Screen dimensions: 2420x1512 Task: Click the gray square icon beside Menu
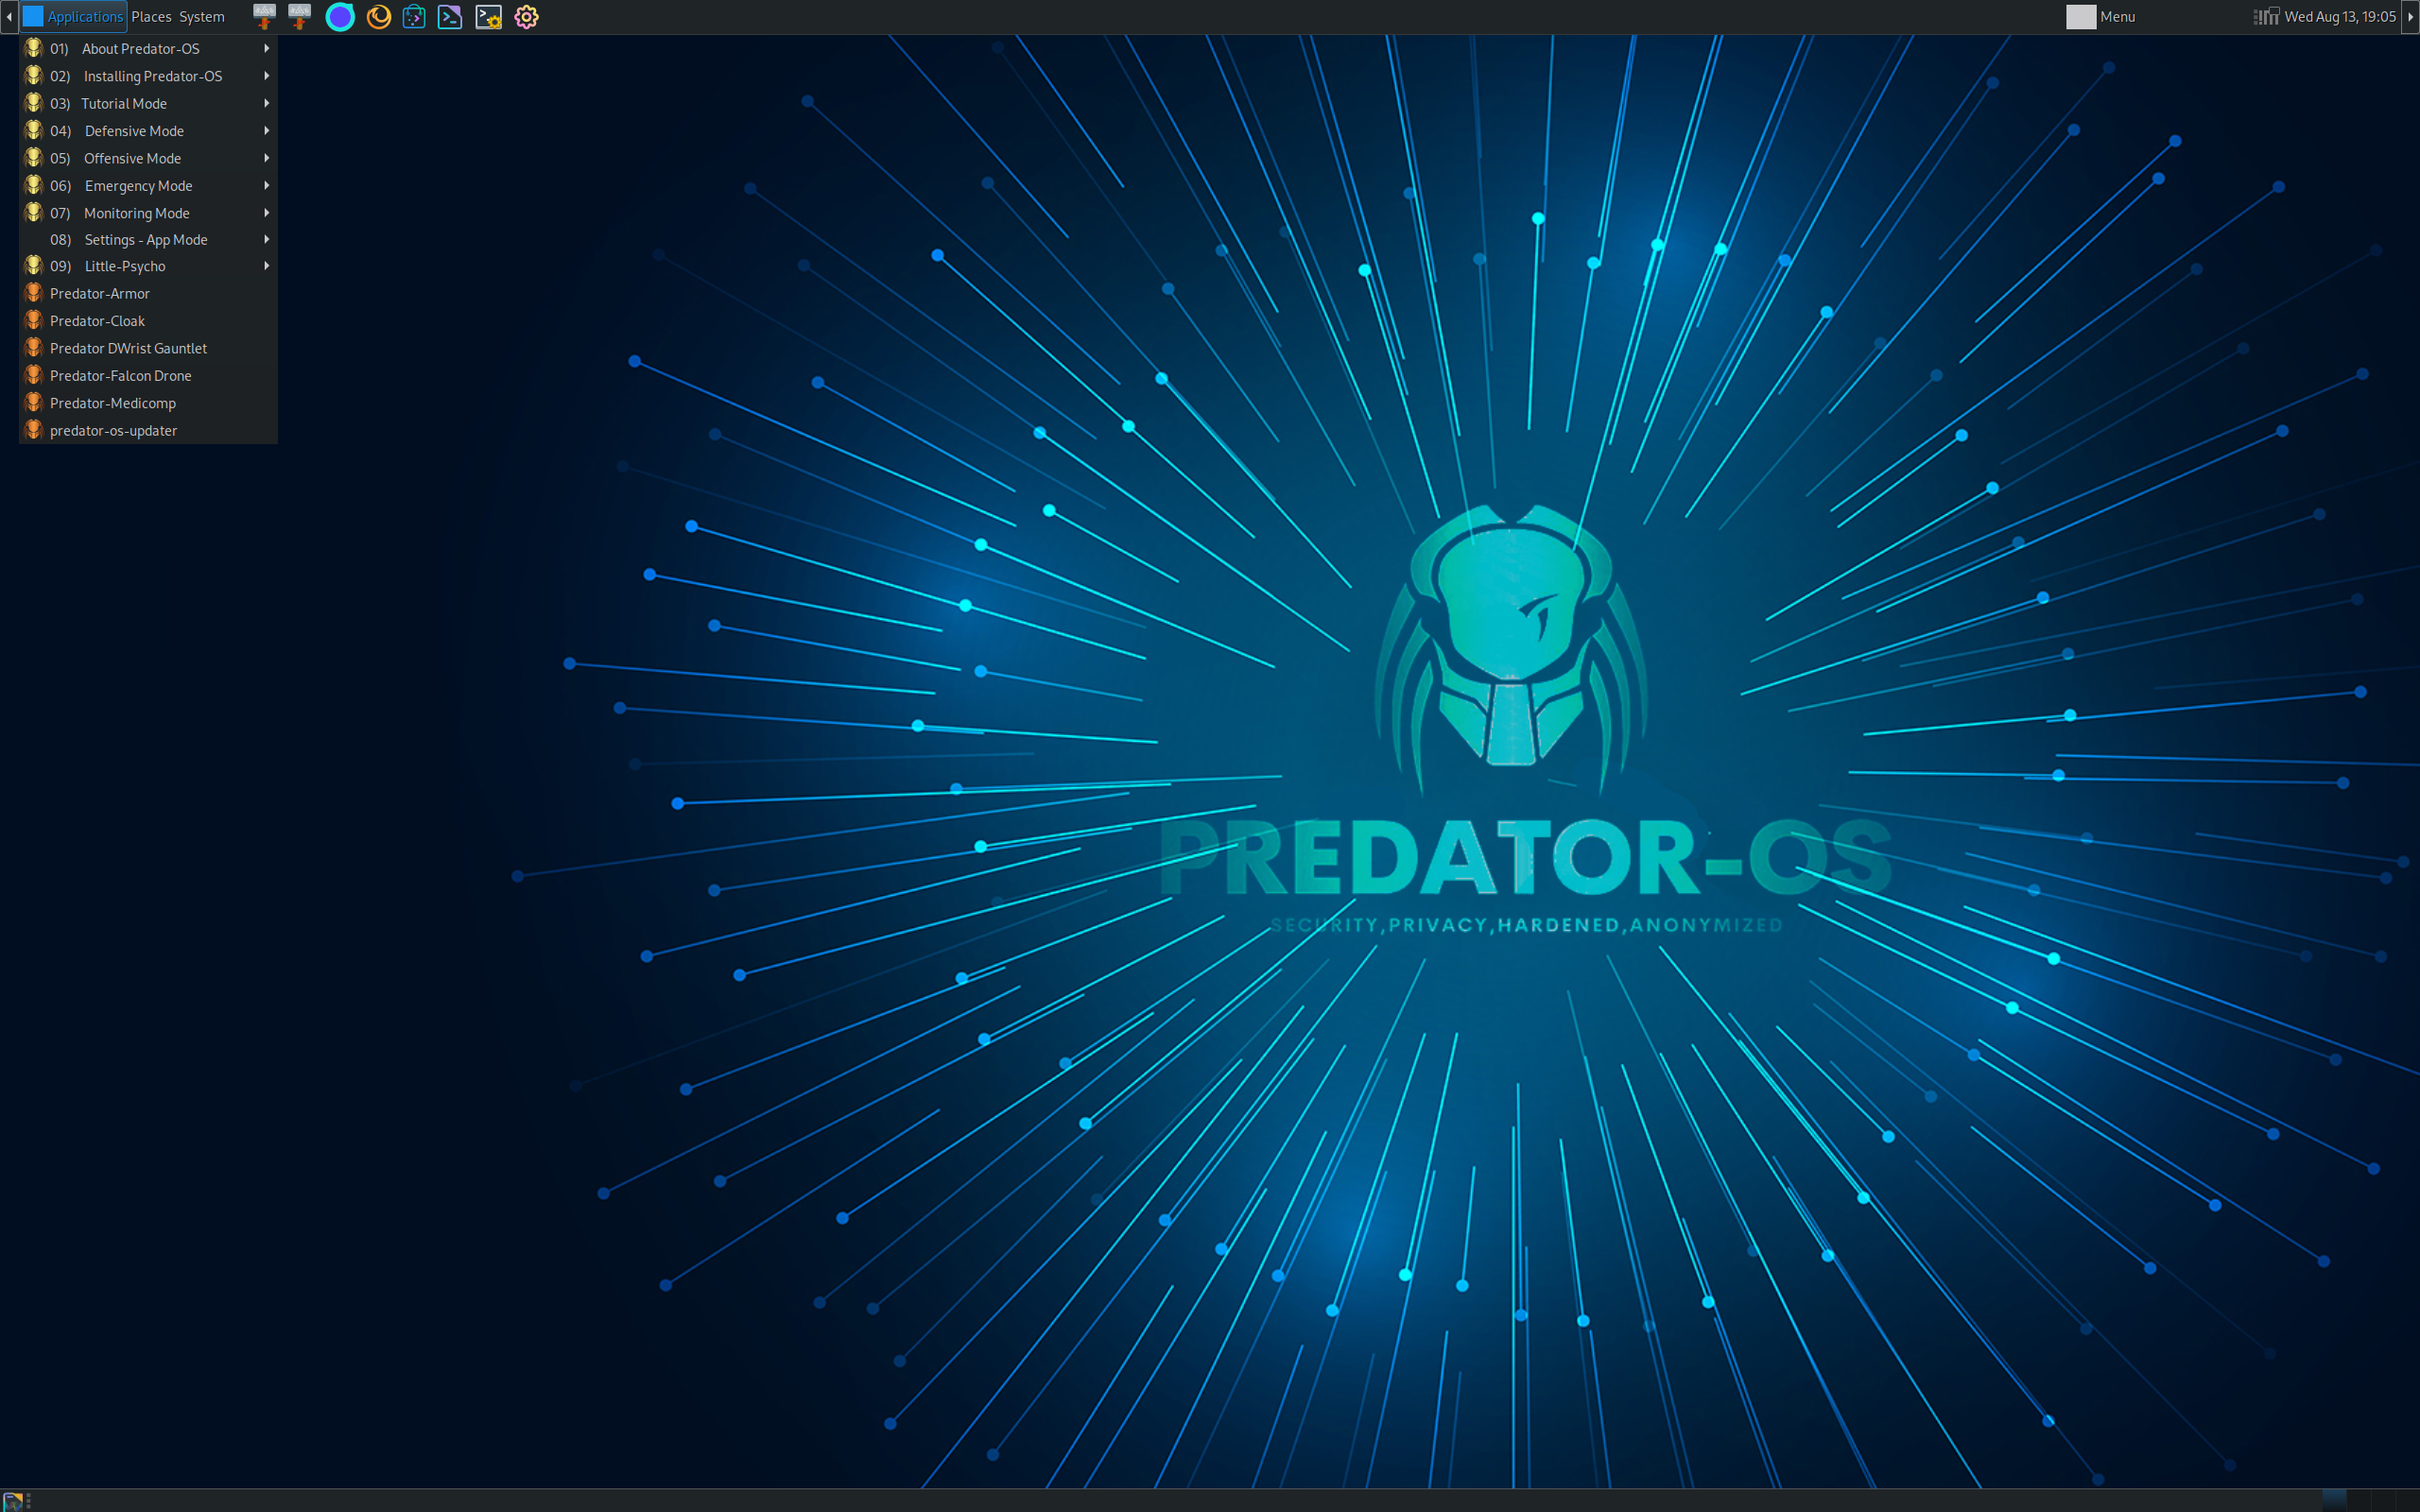2080,17
